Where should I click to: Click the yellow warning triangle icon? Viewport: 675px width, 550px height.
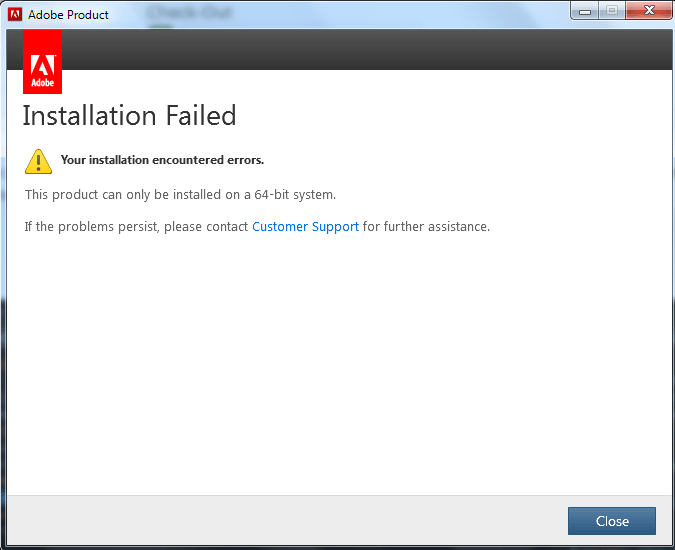pos(38,161)
